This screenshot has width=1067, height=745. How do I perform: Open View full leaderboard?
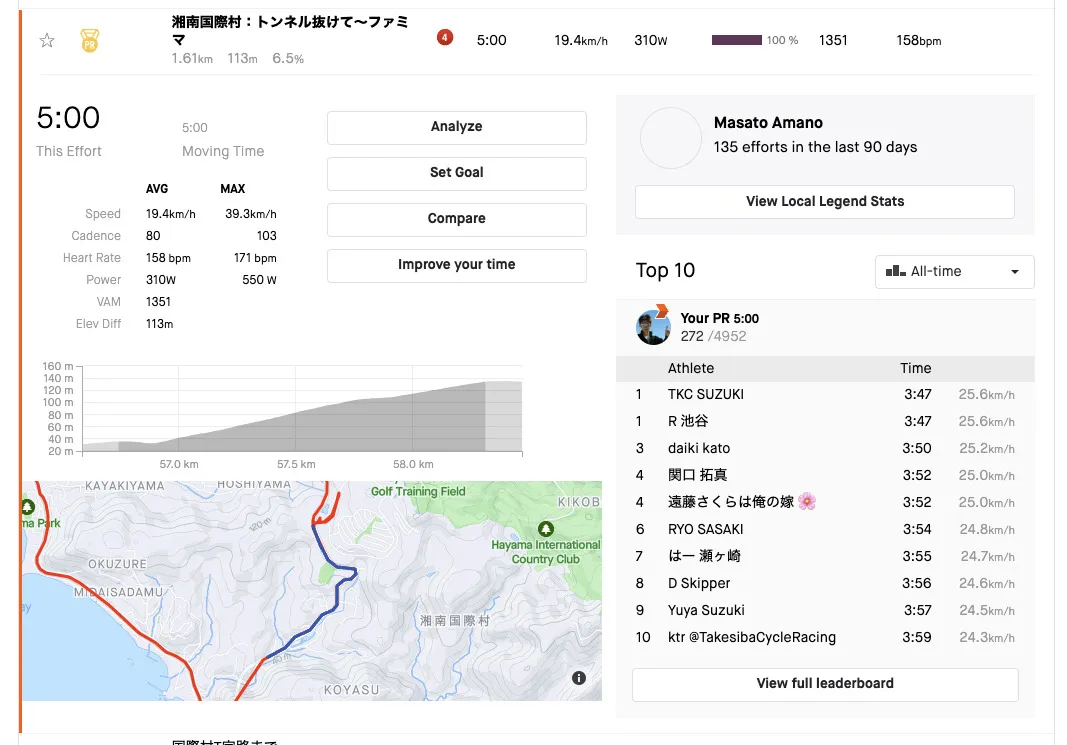pos(824,684)
